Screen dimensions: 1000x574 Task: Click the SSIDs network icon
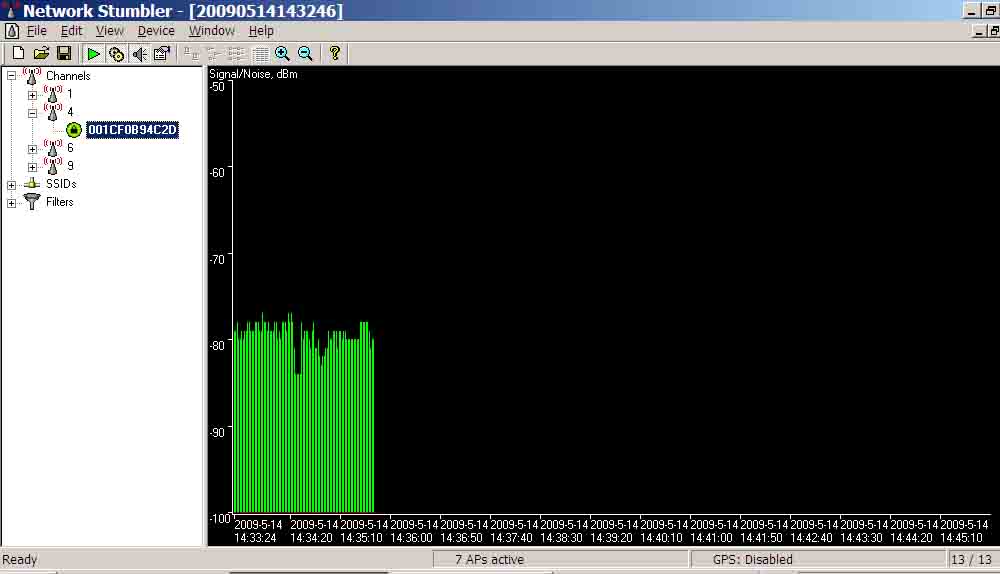pos(32,184)
